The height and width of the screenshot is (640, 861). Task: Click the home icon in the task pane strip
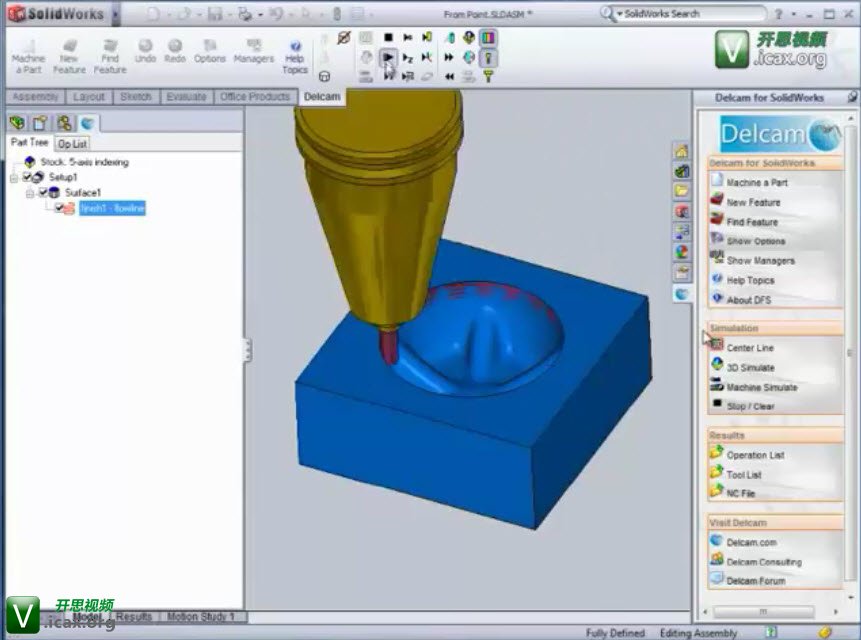pos(681,151)
